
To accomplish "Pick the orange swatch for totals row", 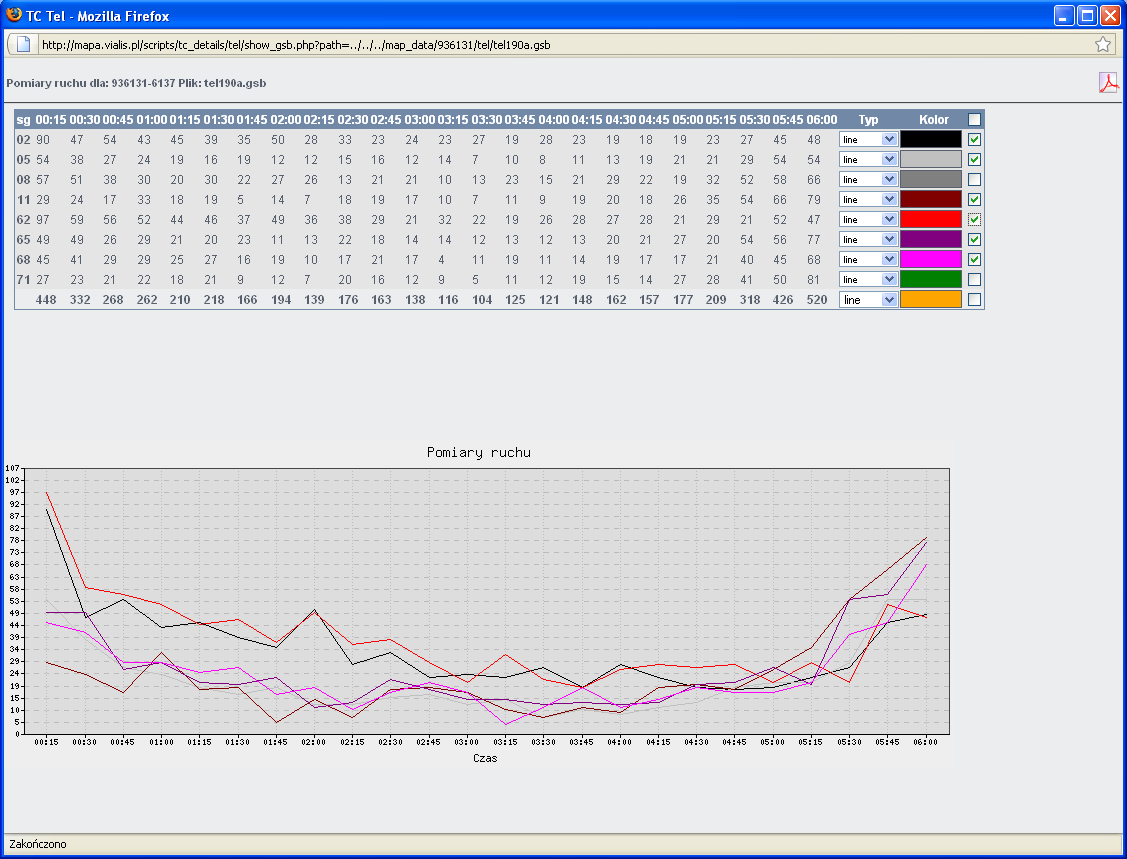I will pos(931,300).
